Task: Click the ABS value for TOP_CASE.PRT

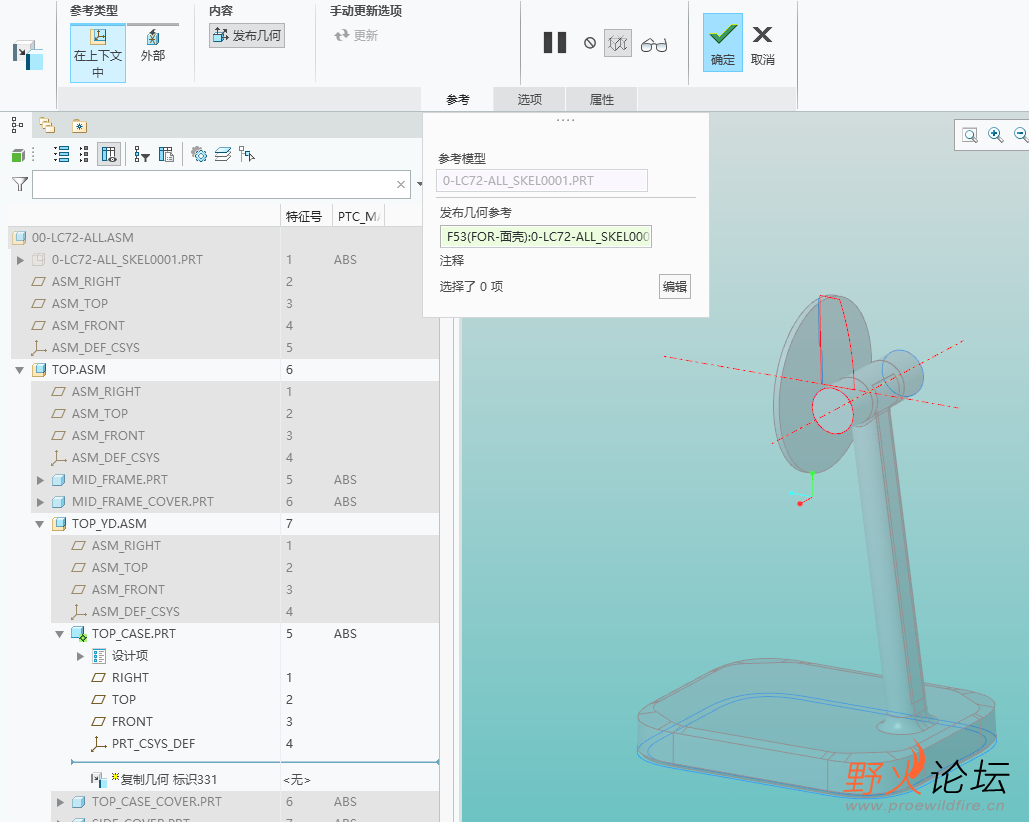Action: [345, 634]
